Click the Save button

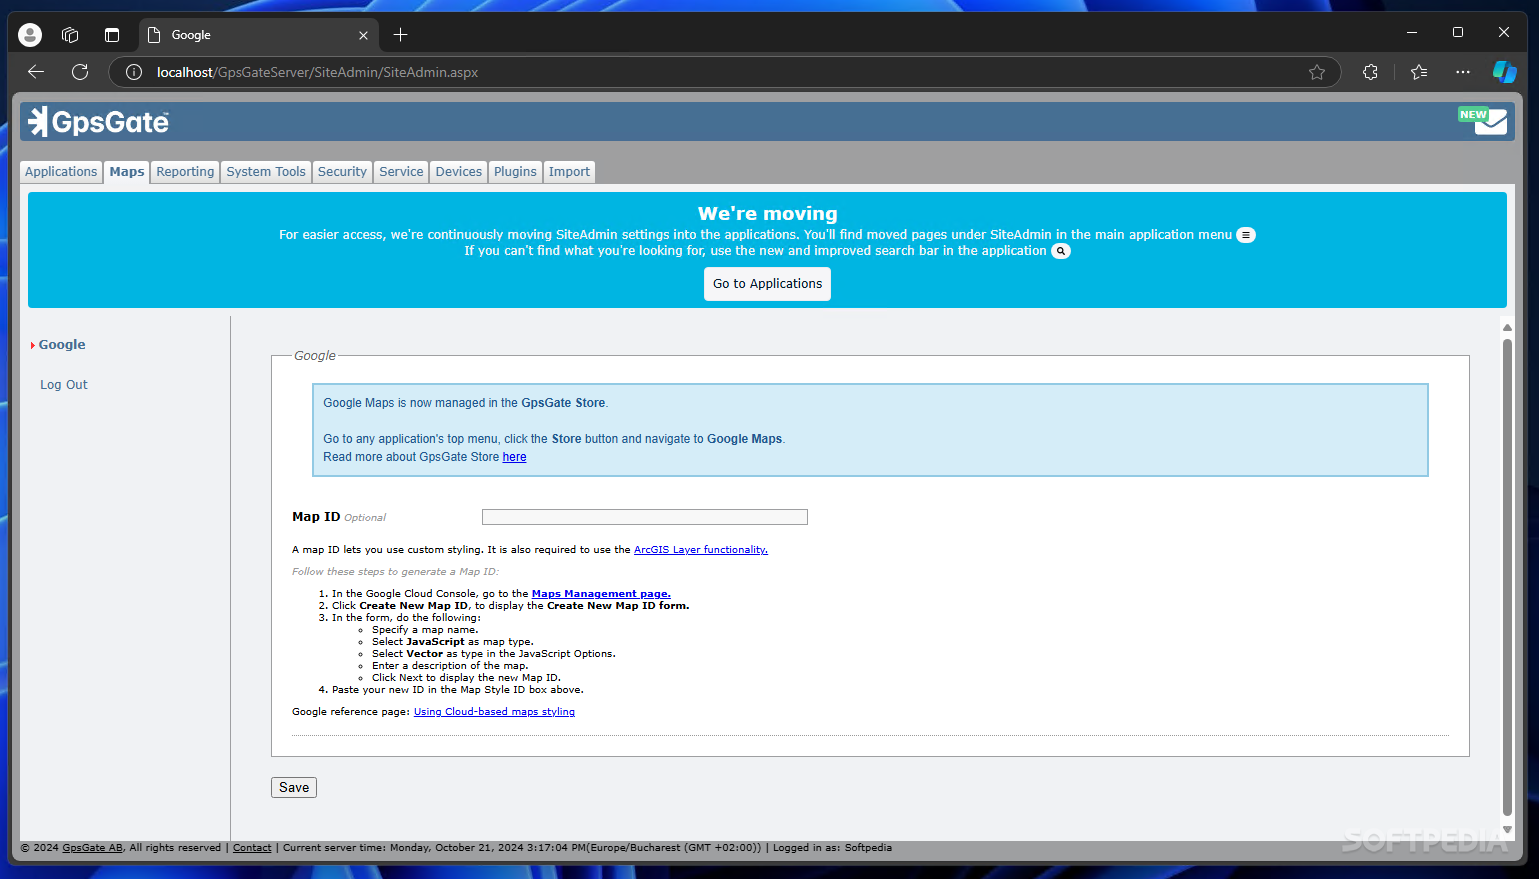tap(294, 788)
